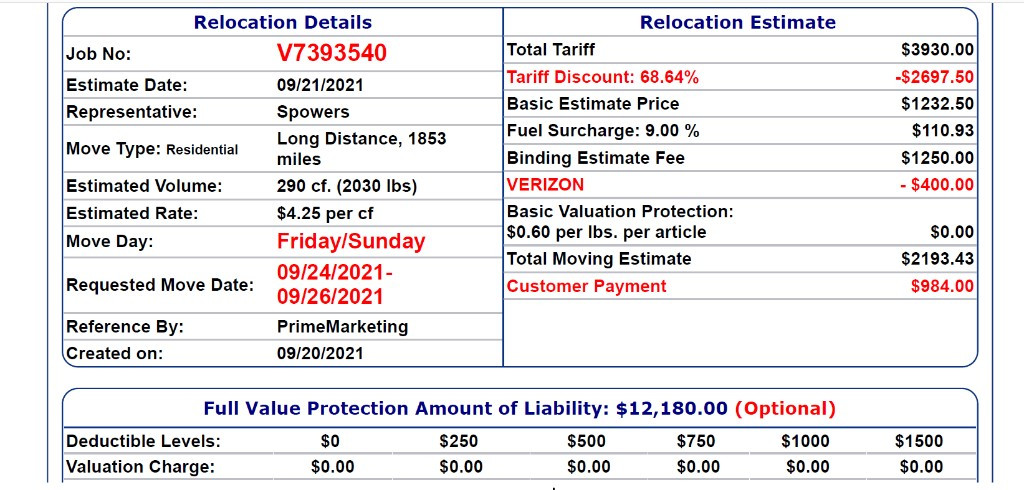This screenshot has width=1024, height=490.
Task: Click the representative name Spowers
Action: pos(313,112)
